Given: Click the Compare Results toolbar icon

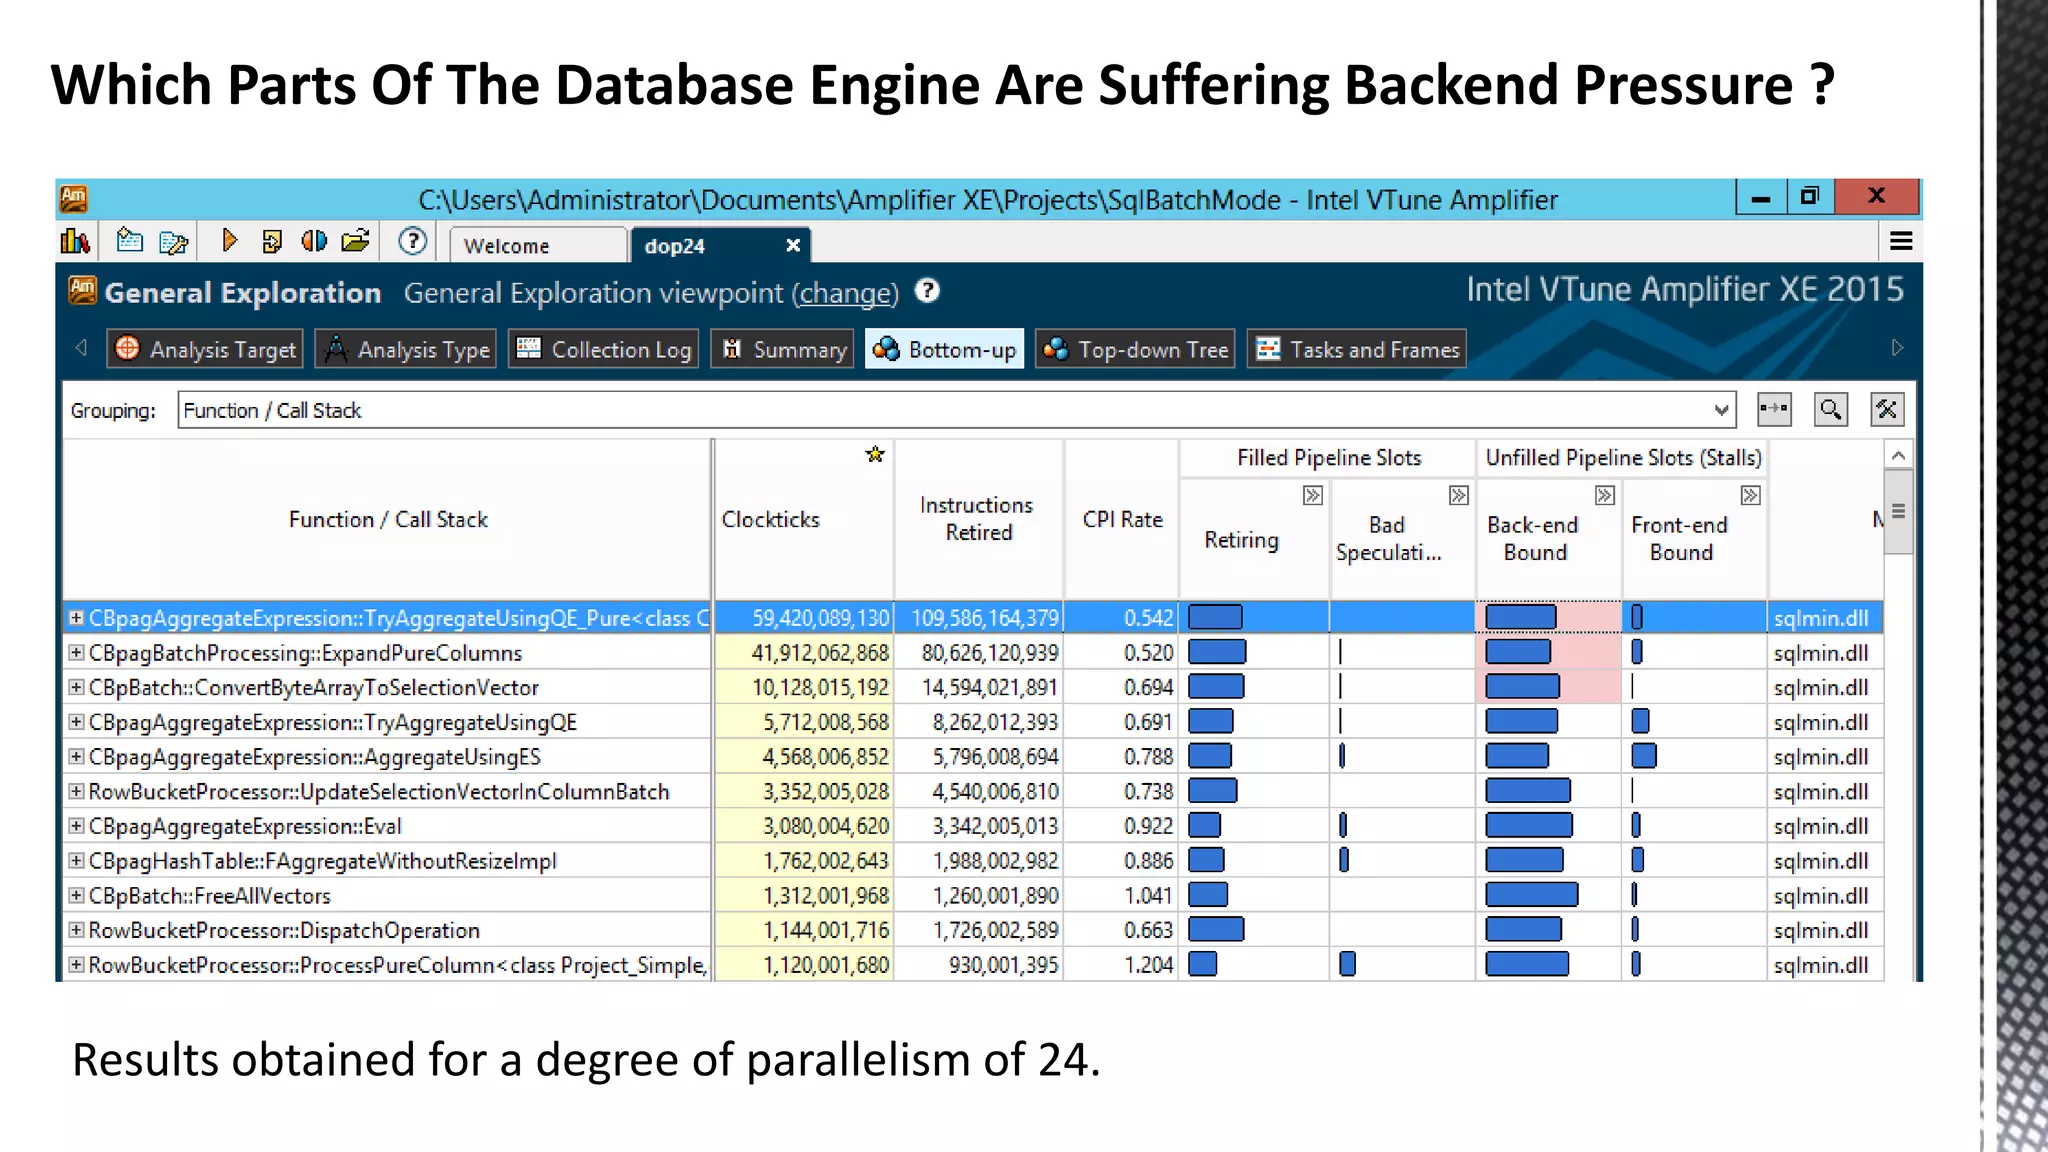Looking at the screenshot, I should coord(314,241).
